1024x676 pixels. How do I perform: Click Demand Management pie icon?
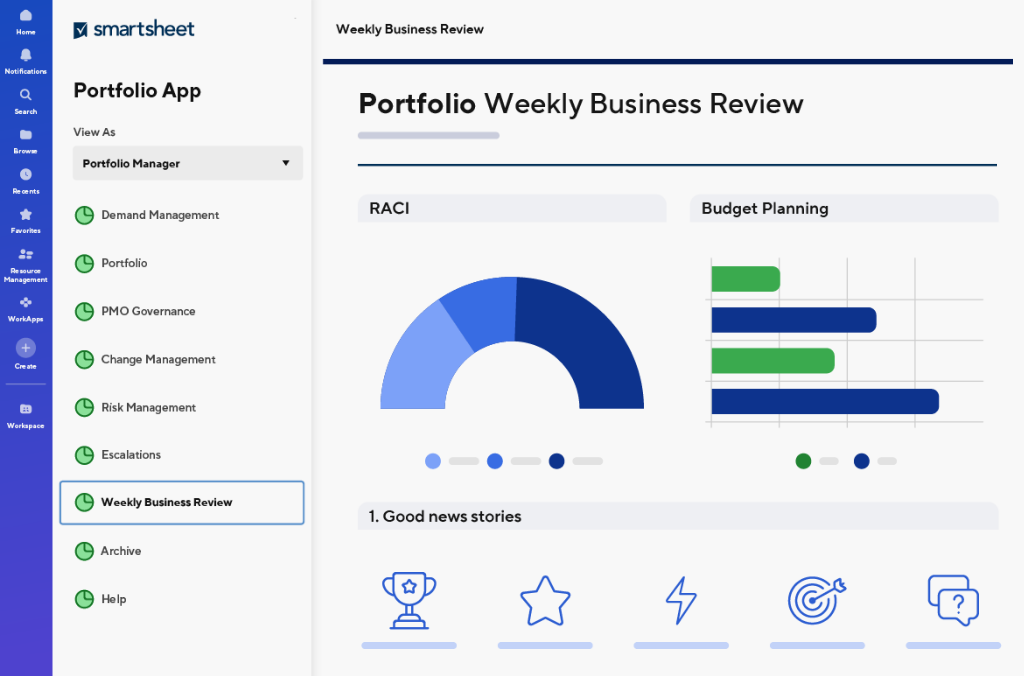84,215
